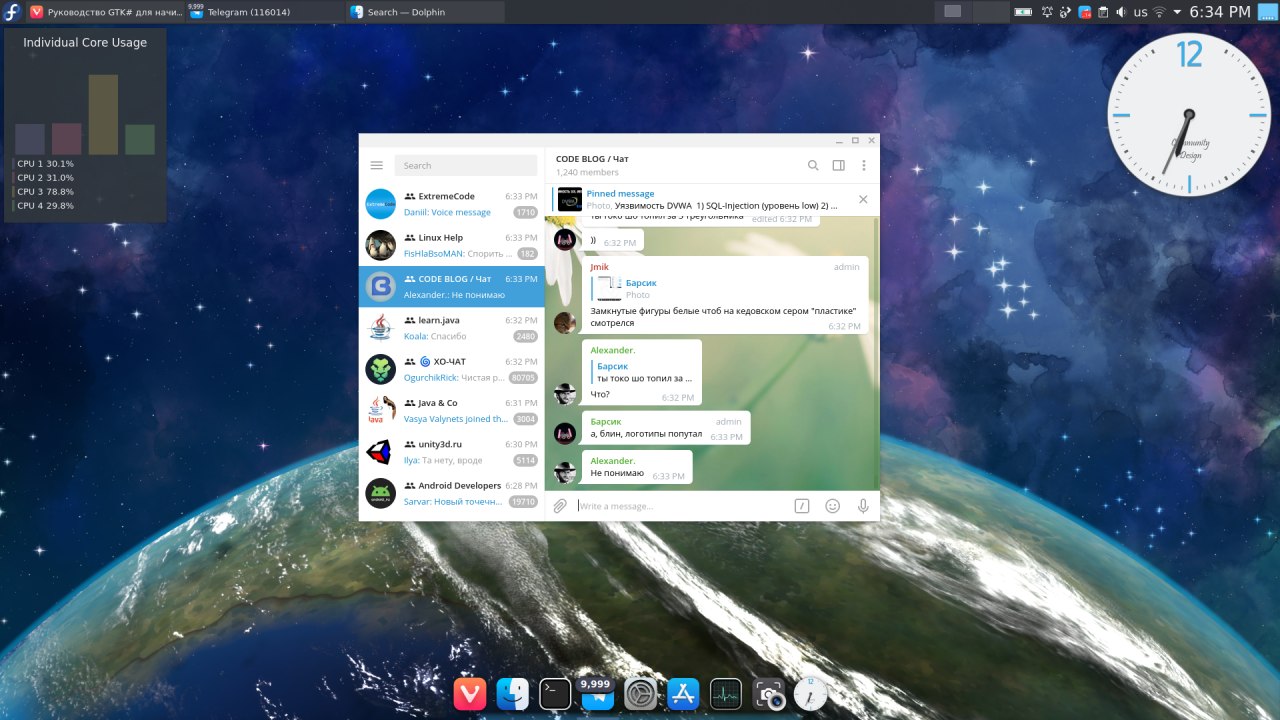Click the analog clock desktop widget

pyautogui.click(x=1189, y=115)
